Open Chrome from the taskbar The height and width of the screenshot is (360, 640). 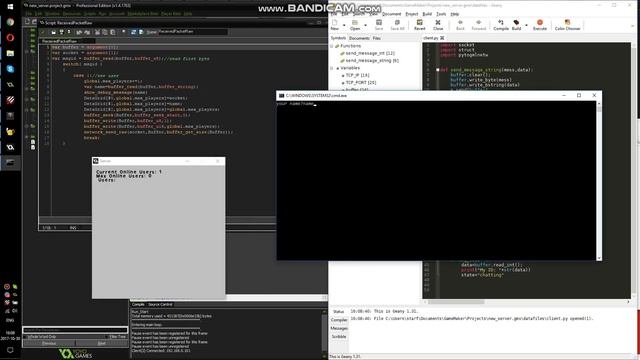pos(10,22)
